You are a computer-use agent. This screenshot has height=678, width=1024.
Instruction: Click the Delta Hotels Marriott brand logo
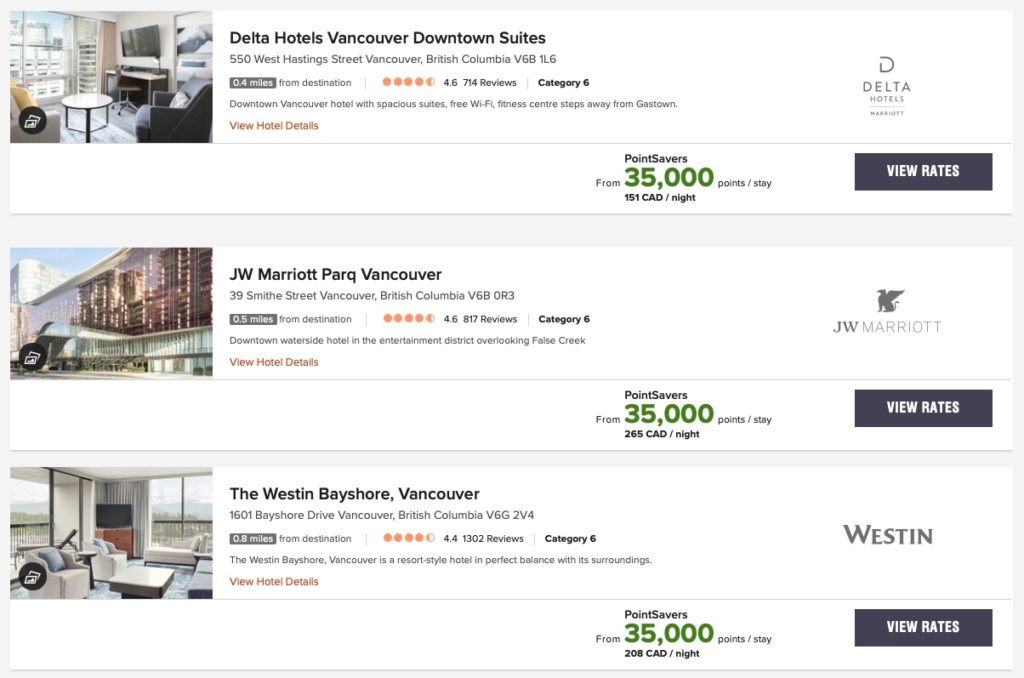(x=886, y=87)
